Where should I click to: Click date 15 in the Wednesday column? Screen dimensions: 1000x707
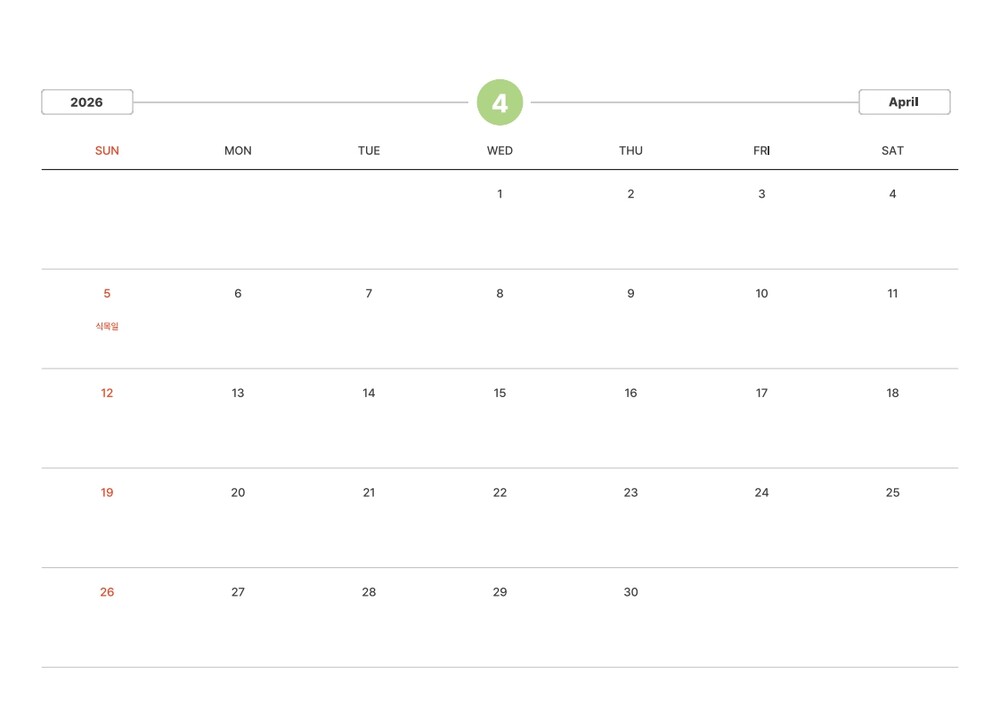click(500, 393)
